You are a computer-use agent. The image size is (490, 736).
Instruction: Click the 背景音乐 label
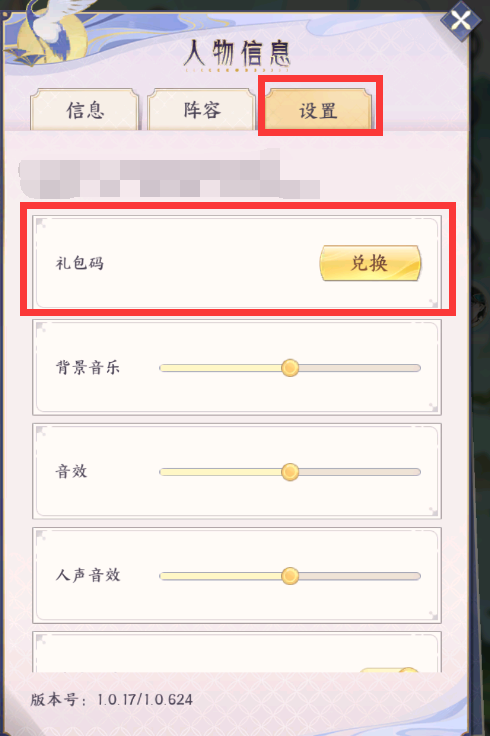(x=88, y=368)
